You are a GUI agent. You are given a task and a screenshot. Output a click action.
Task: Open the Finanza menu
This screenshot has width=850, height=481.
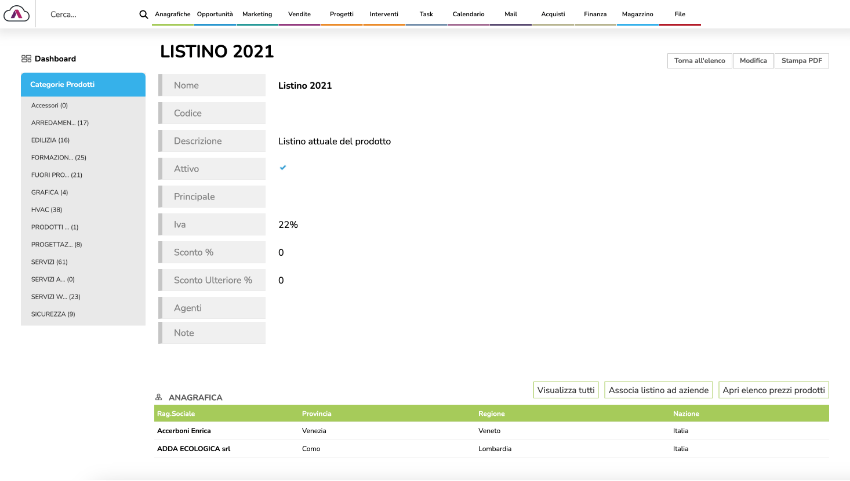pos(595,14)
